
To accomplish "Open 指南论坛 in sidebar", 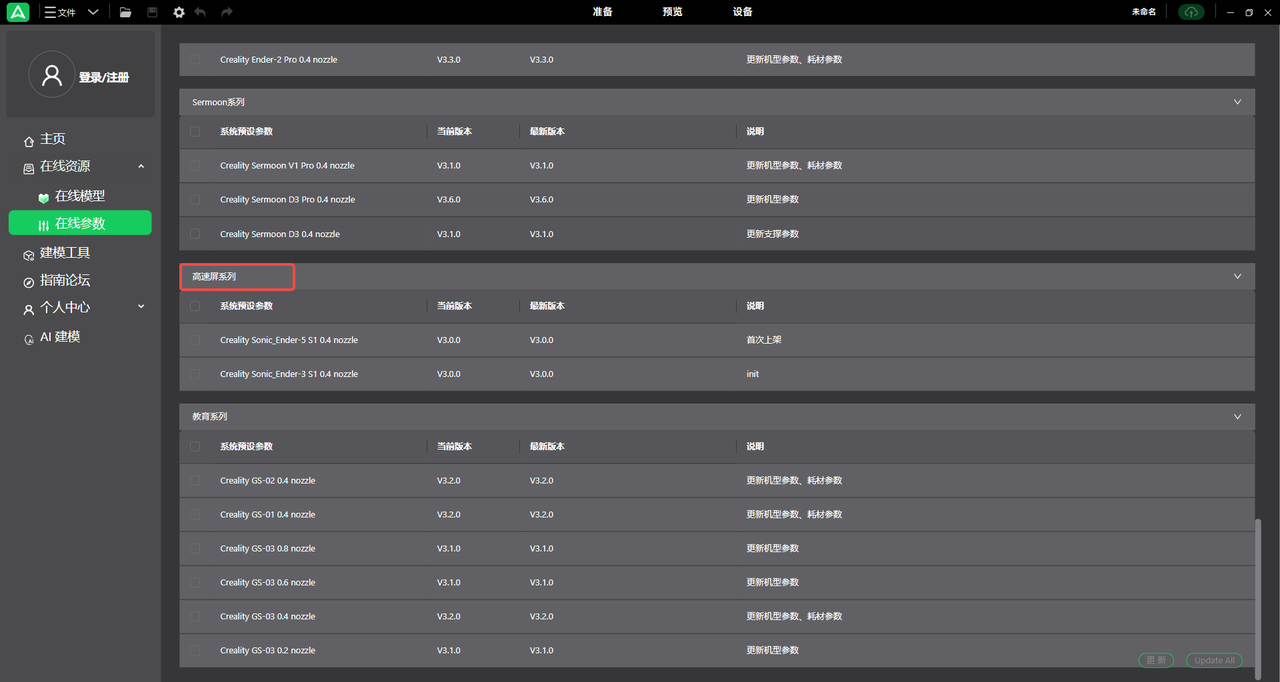I will click(x=65, y=280).
